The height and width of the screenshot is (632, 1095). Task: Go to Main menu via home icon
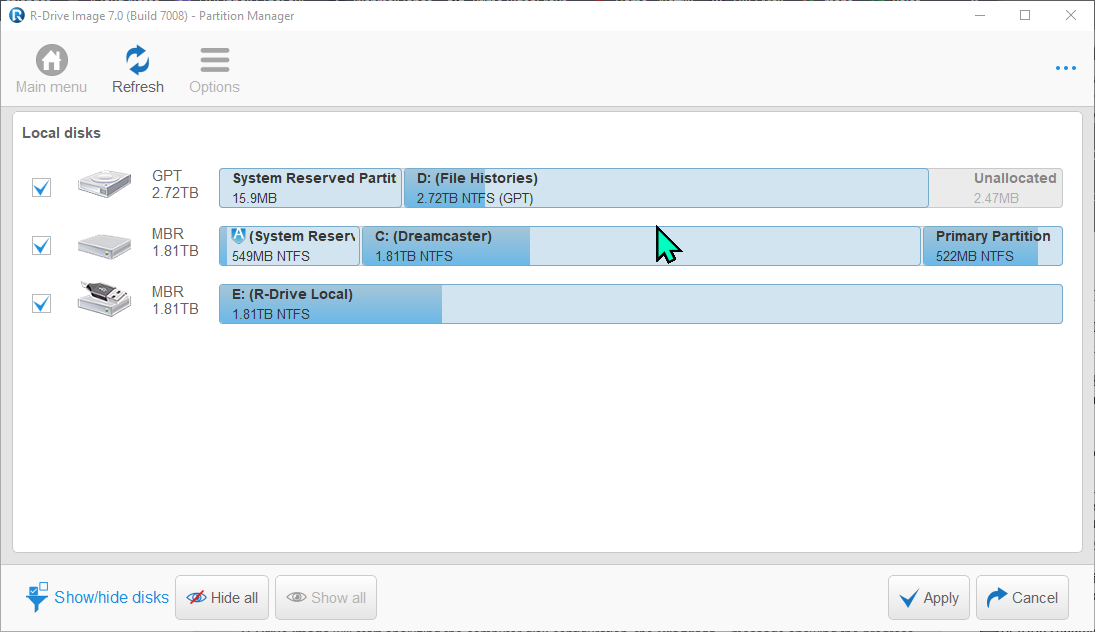click(51, 60)
